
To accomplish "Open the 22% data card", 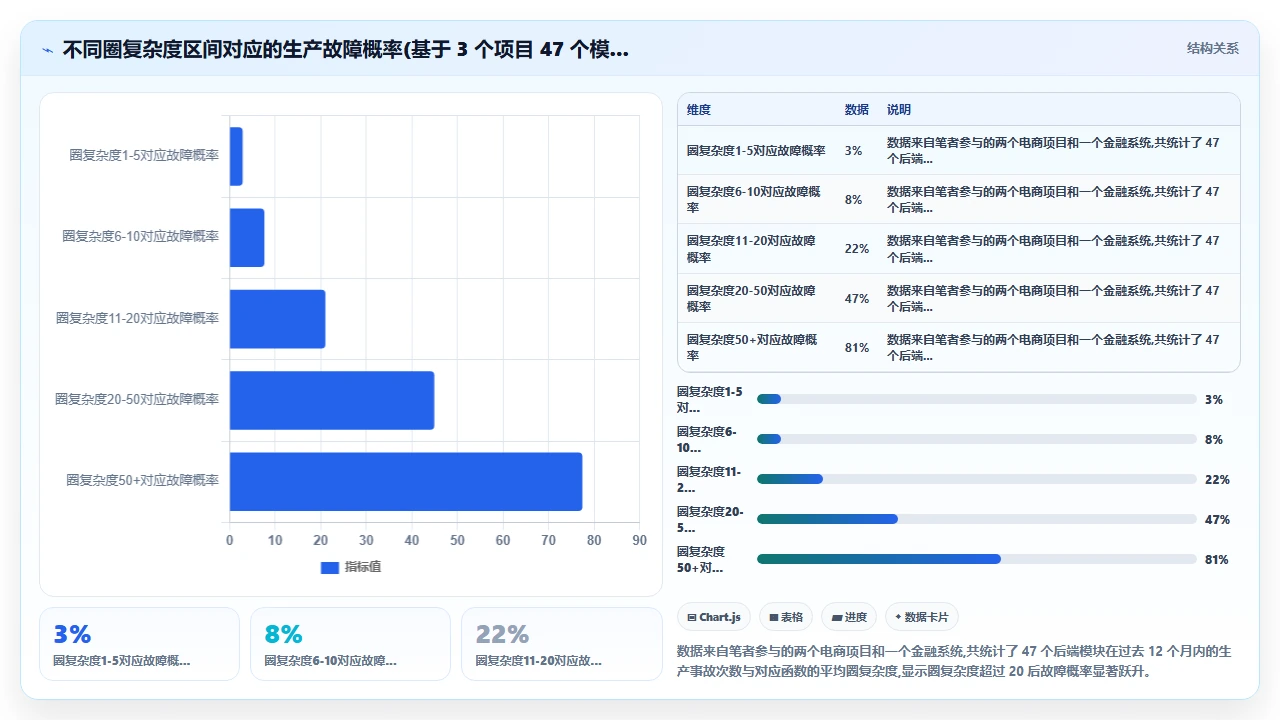I will (561, 644).
